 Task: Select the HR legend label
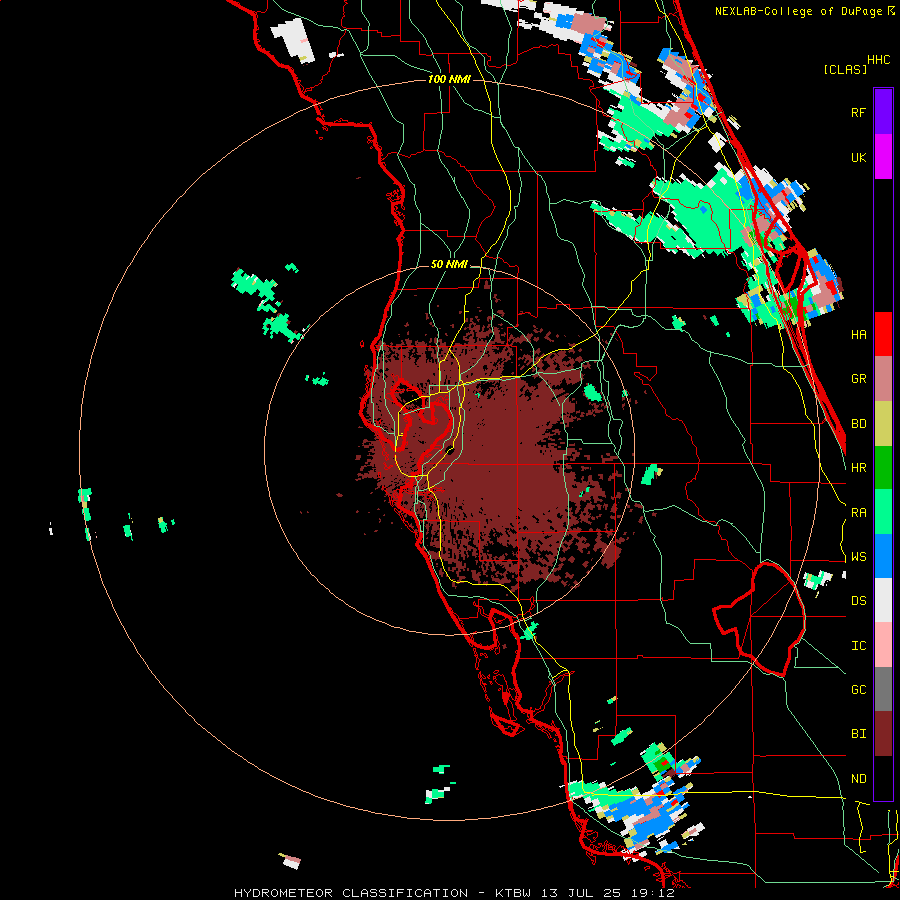tap(858, 468)
